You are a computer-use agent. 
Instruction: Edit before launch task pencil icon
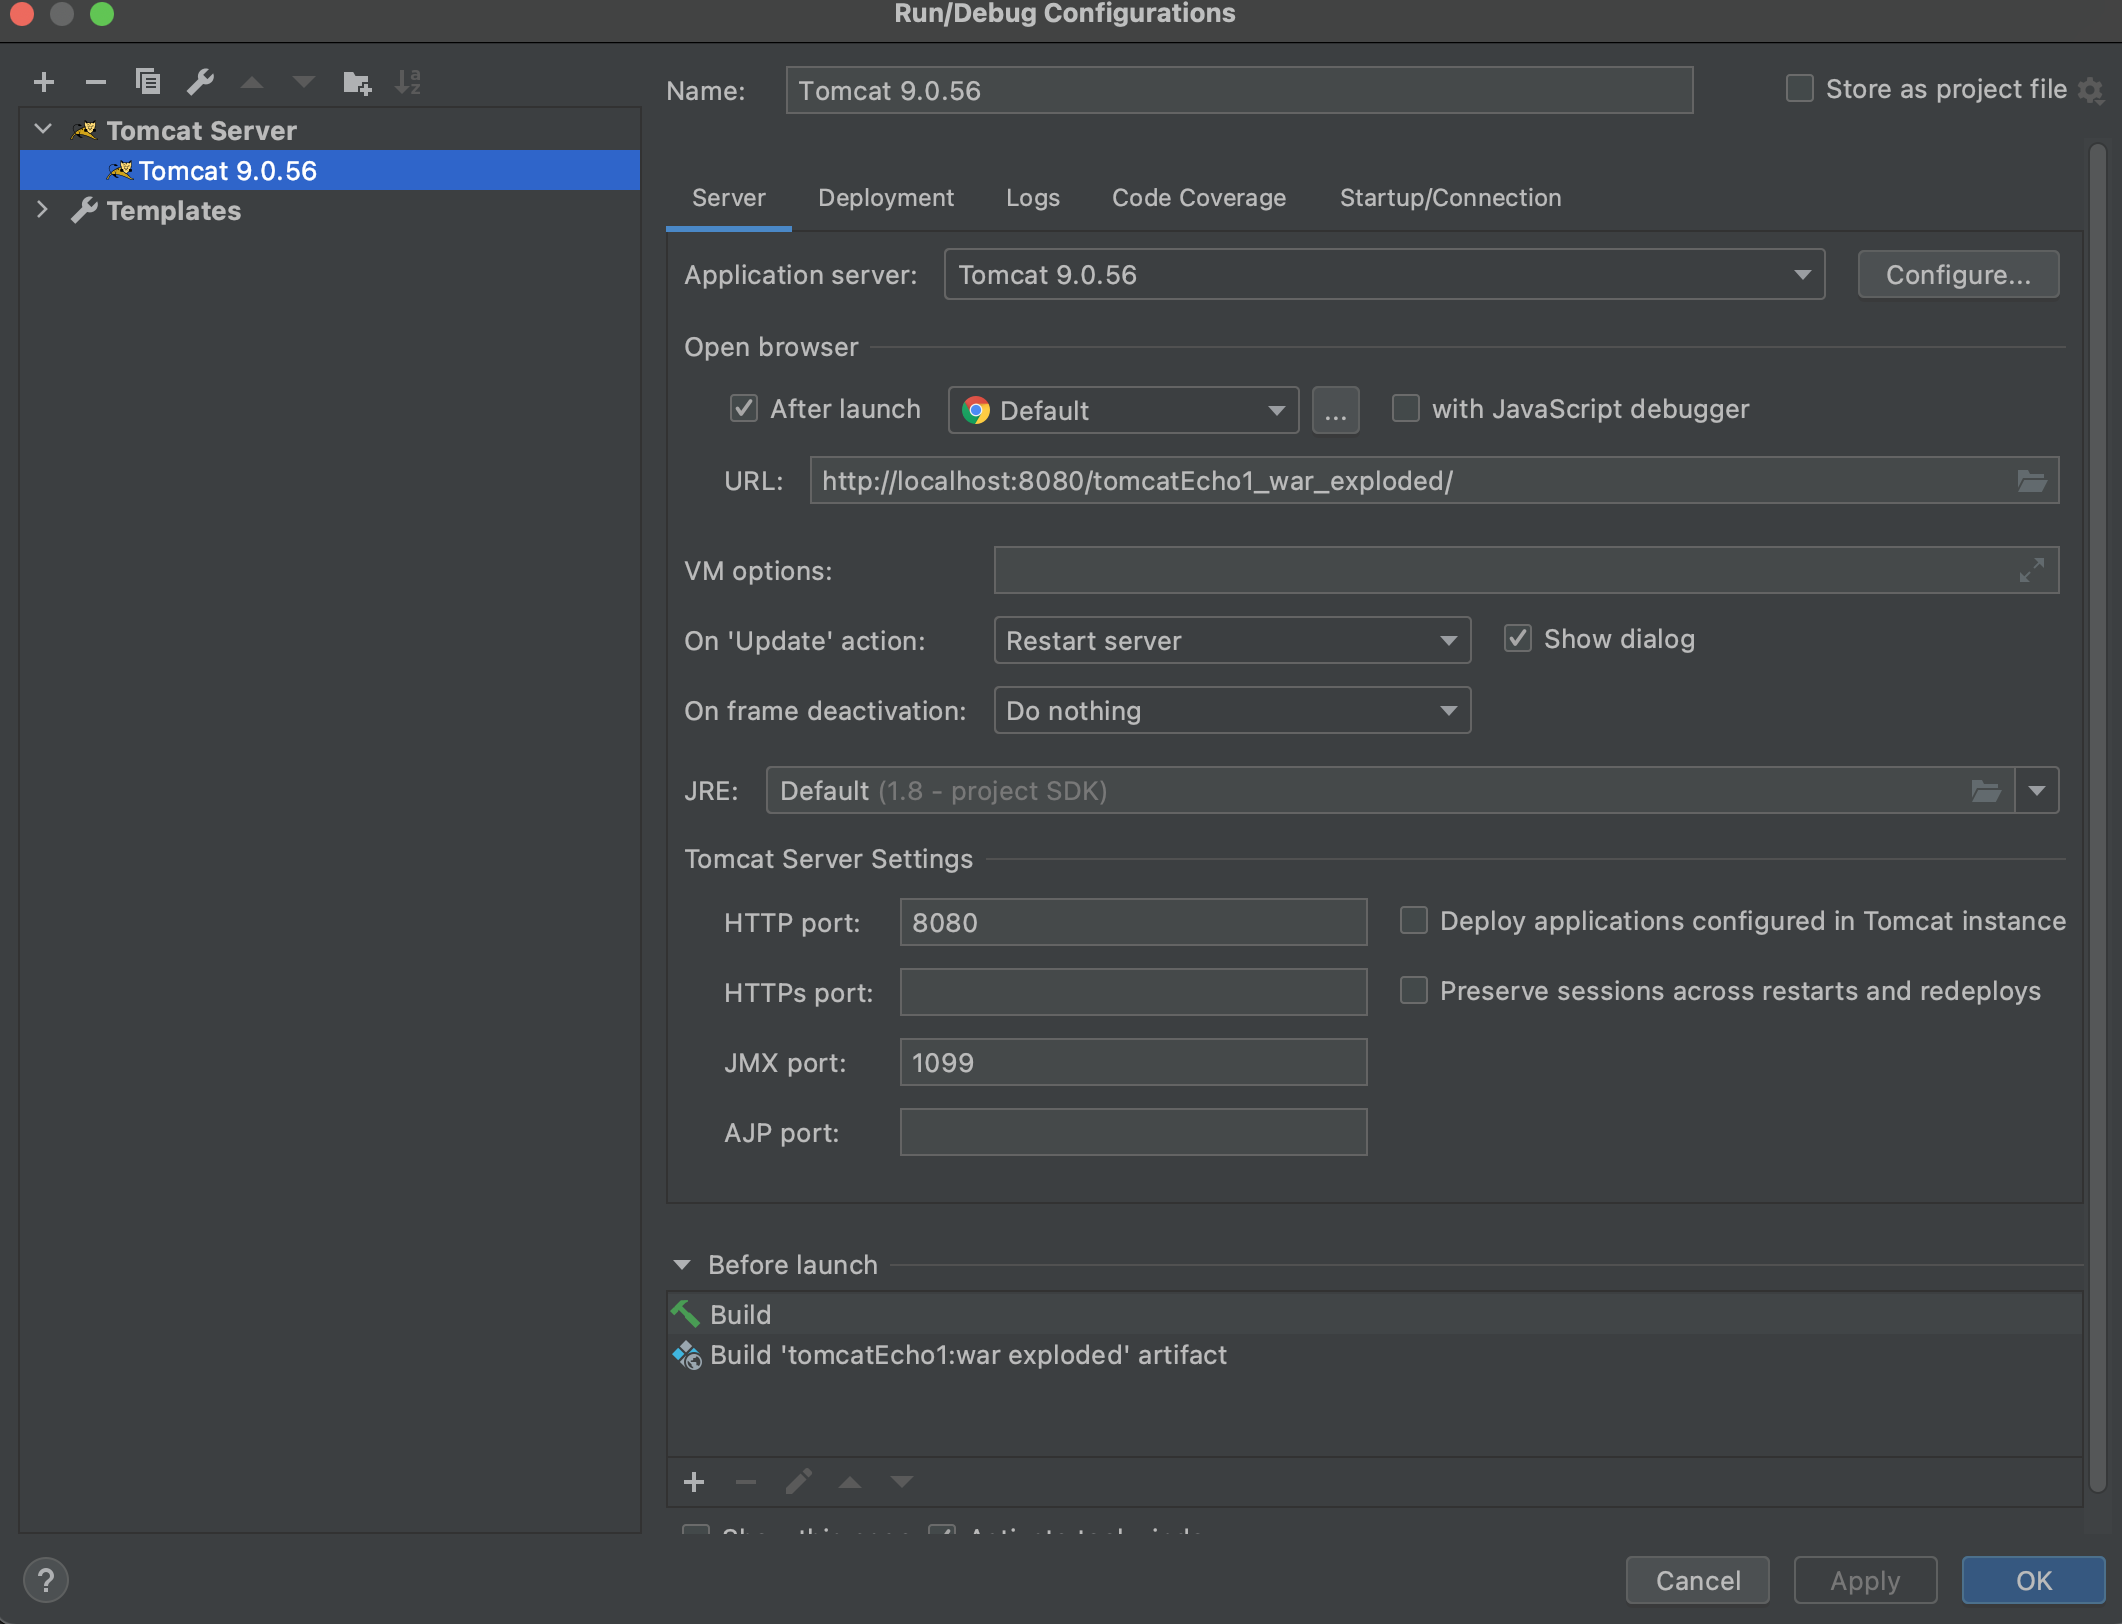(798, 1482)
